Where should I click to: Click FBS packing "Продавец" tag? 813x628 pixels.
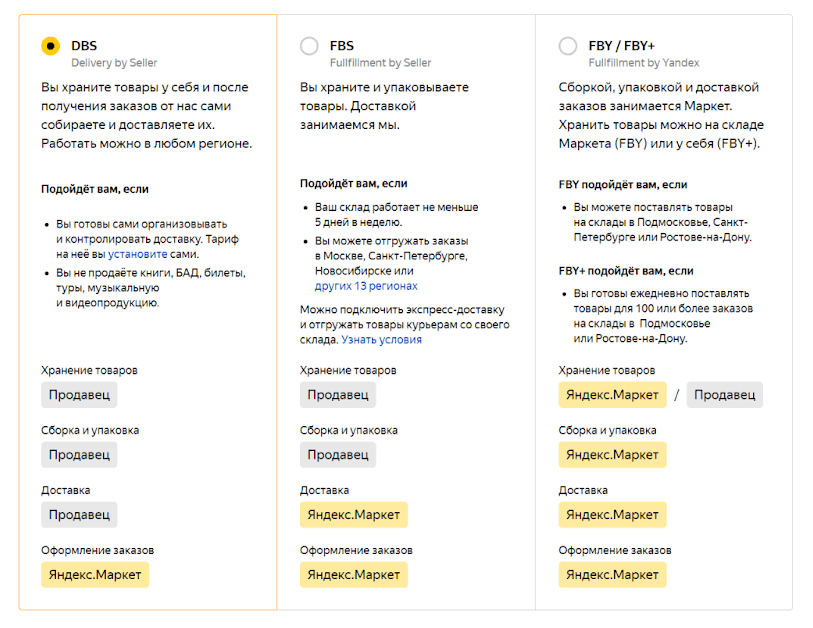click(x=338, y=455)
